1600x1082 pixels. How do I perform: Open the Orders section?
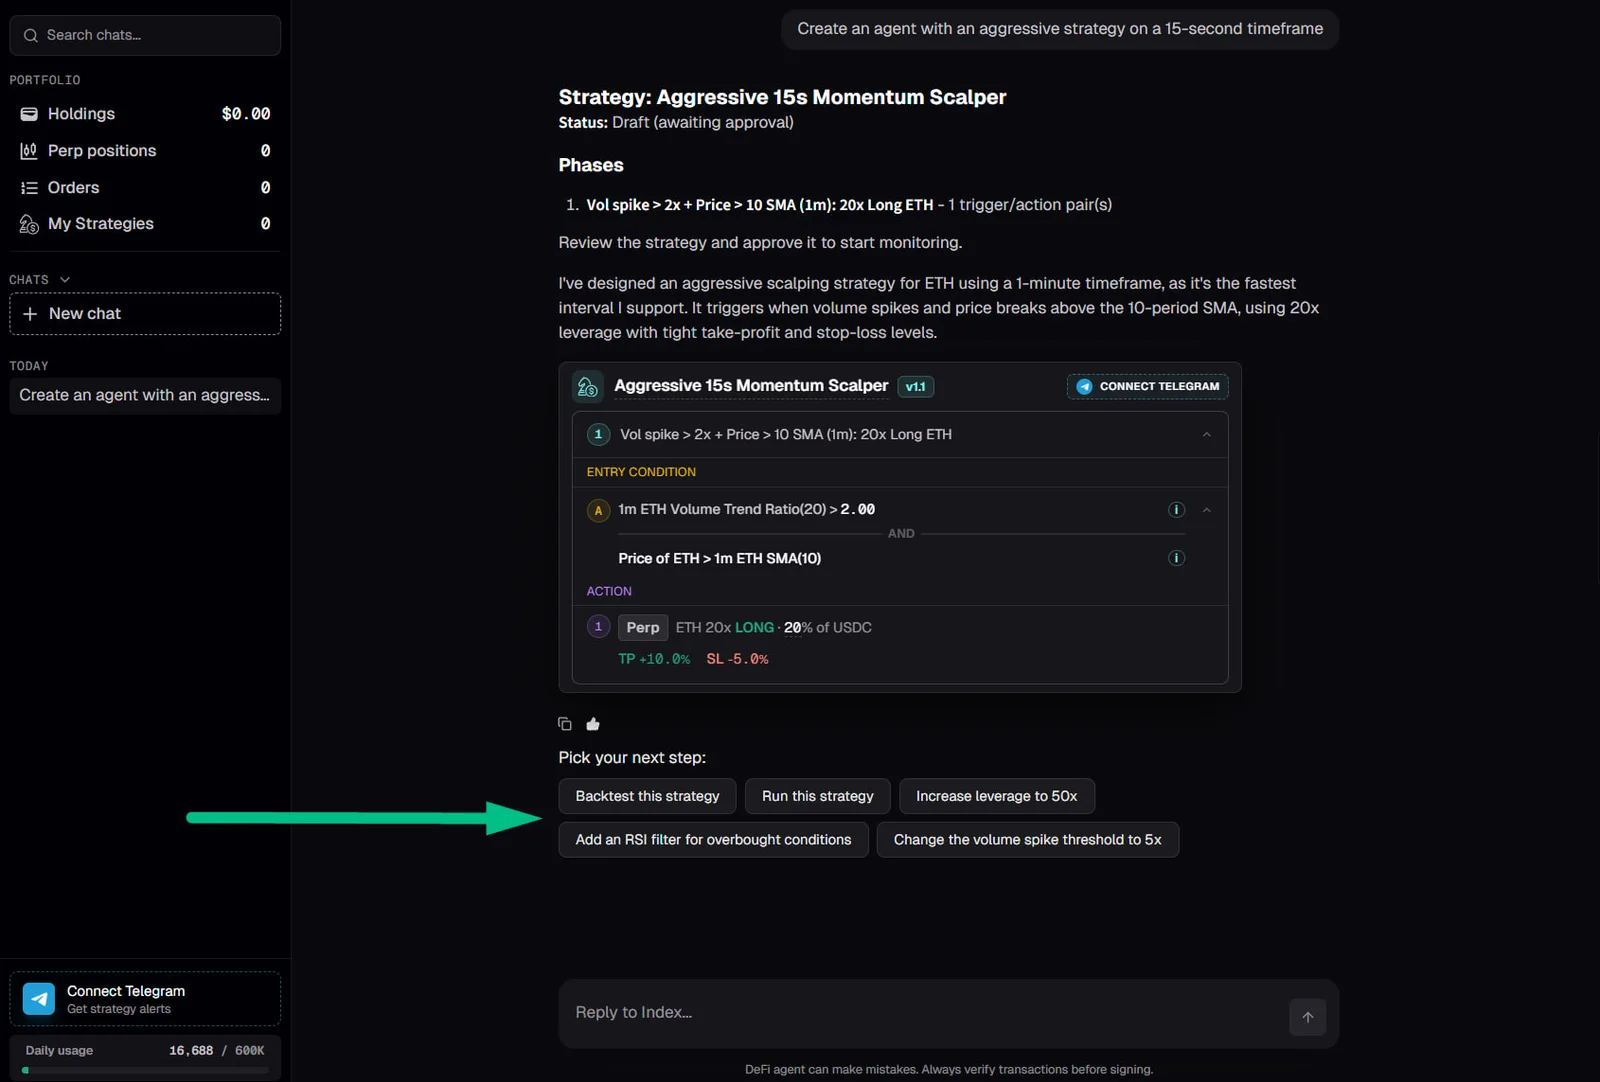[145, 188]
